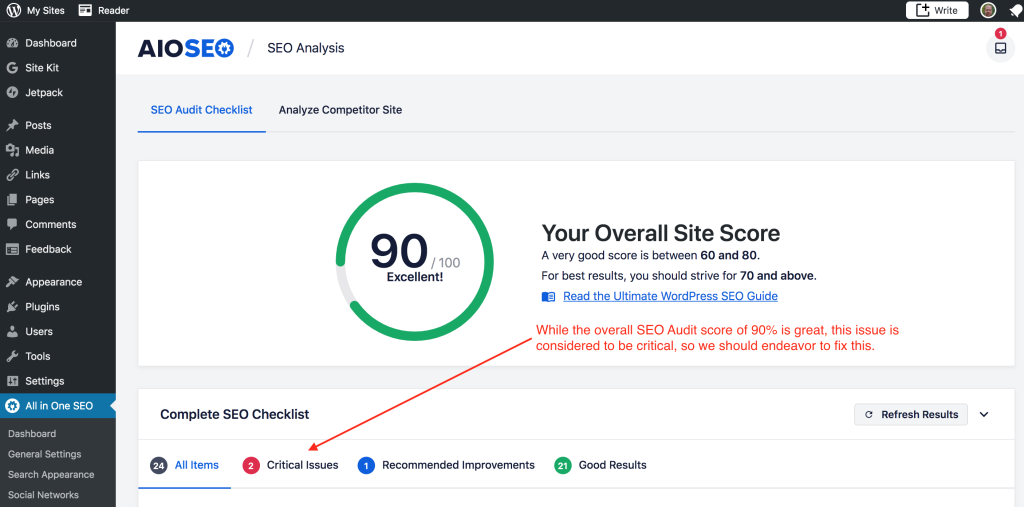Click the green site score progress ring

pyautogui.click(x=415, y=262)
